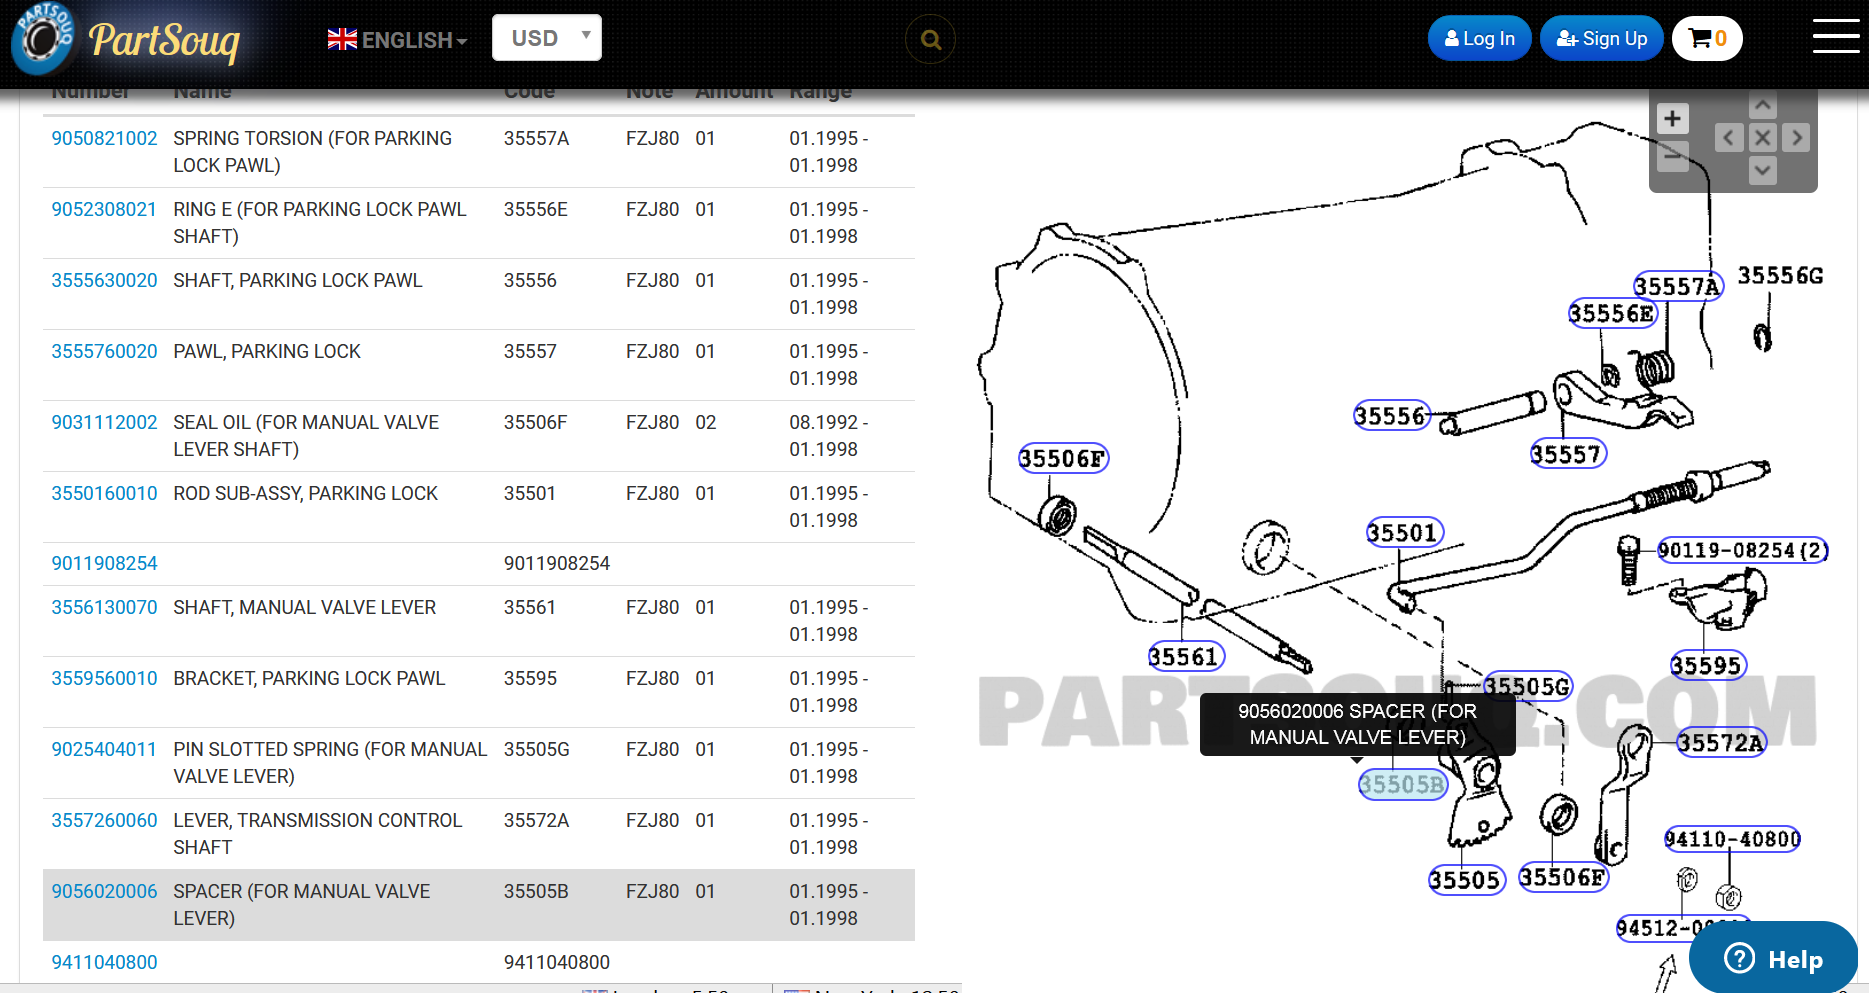Open the shopping cart
This screenshot has height=993, width=1869.
[1707, 39]
